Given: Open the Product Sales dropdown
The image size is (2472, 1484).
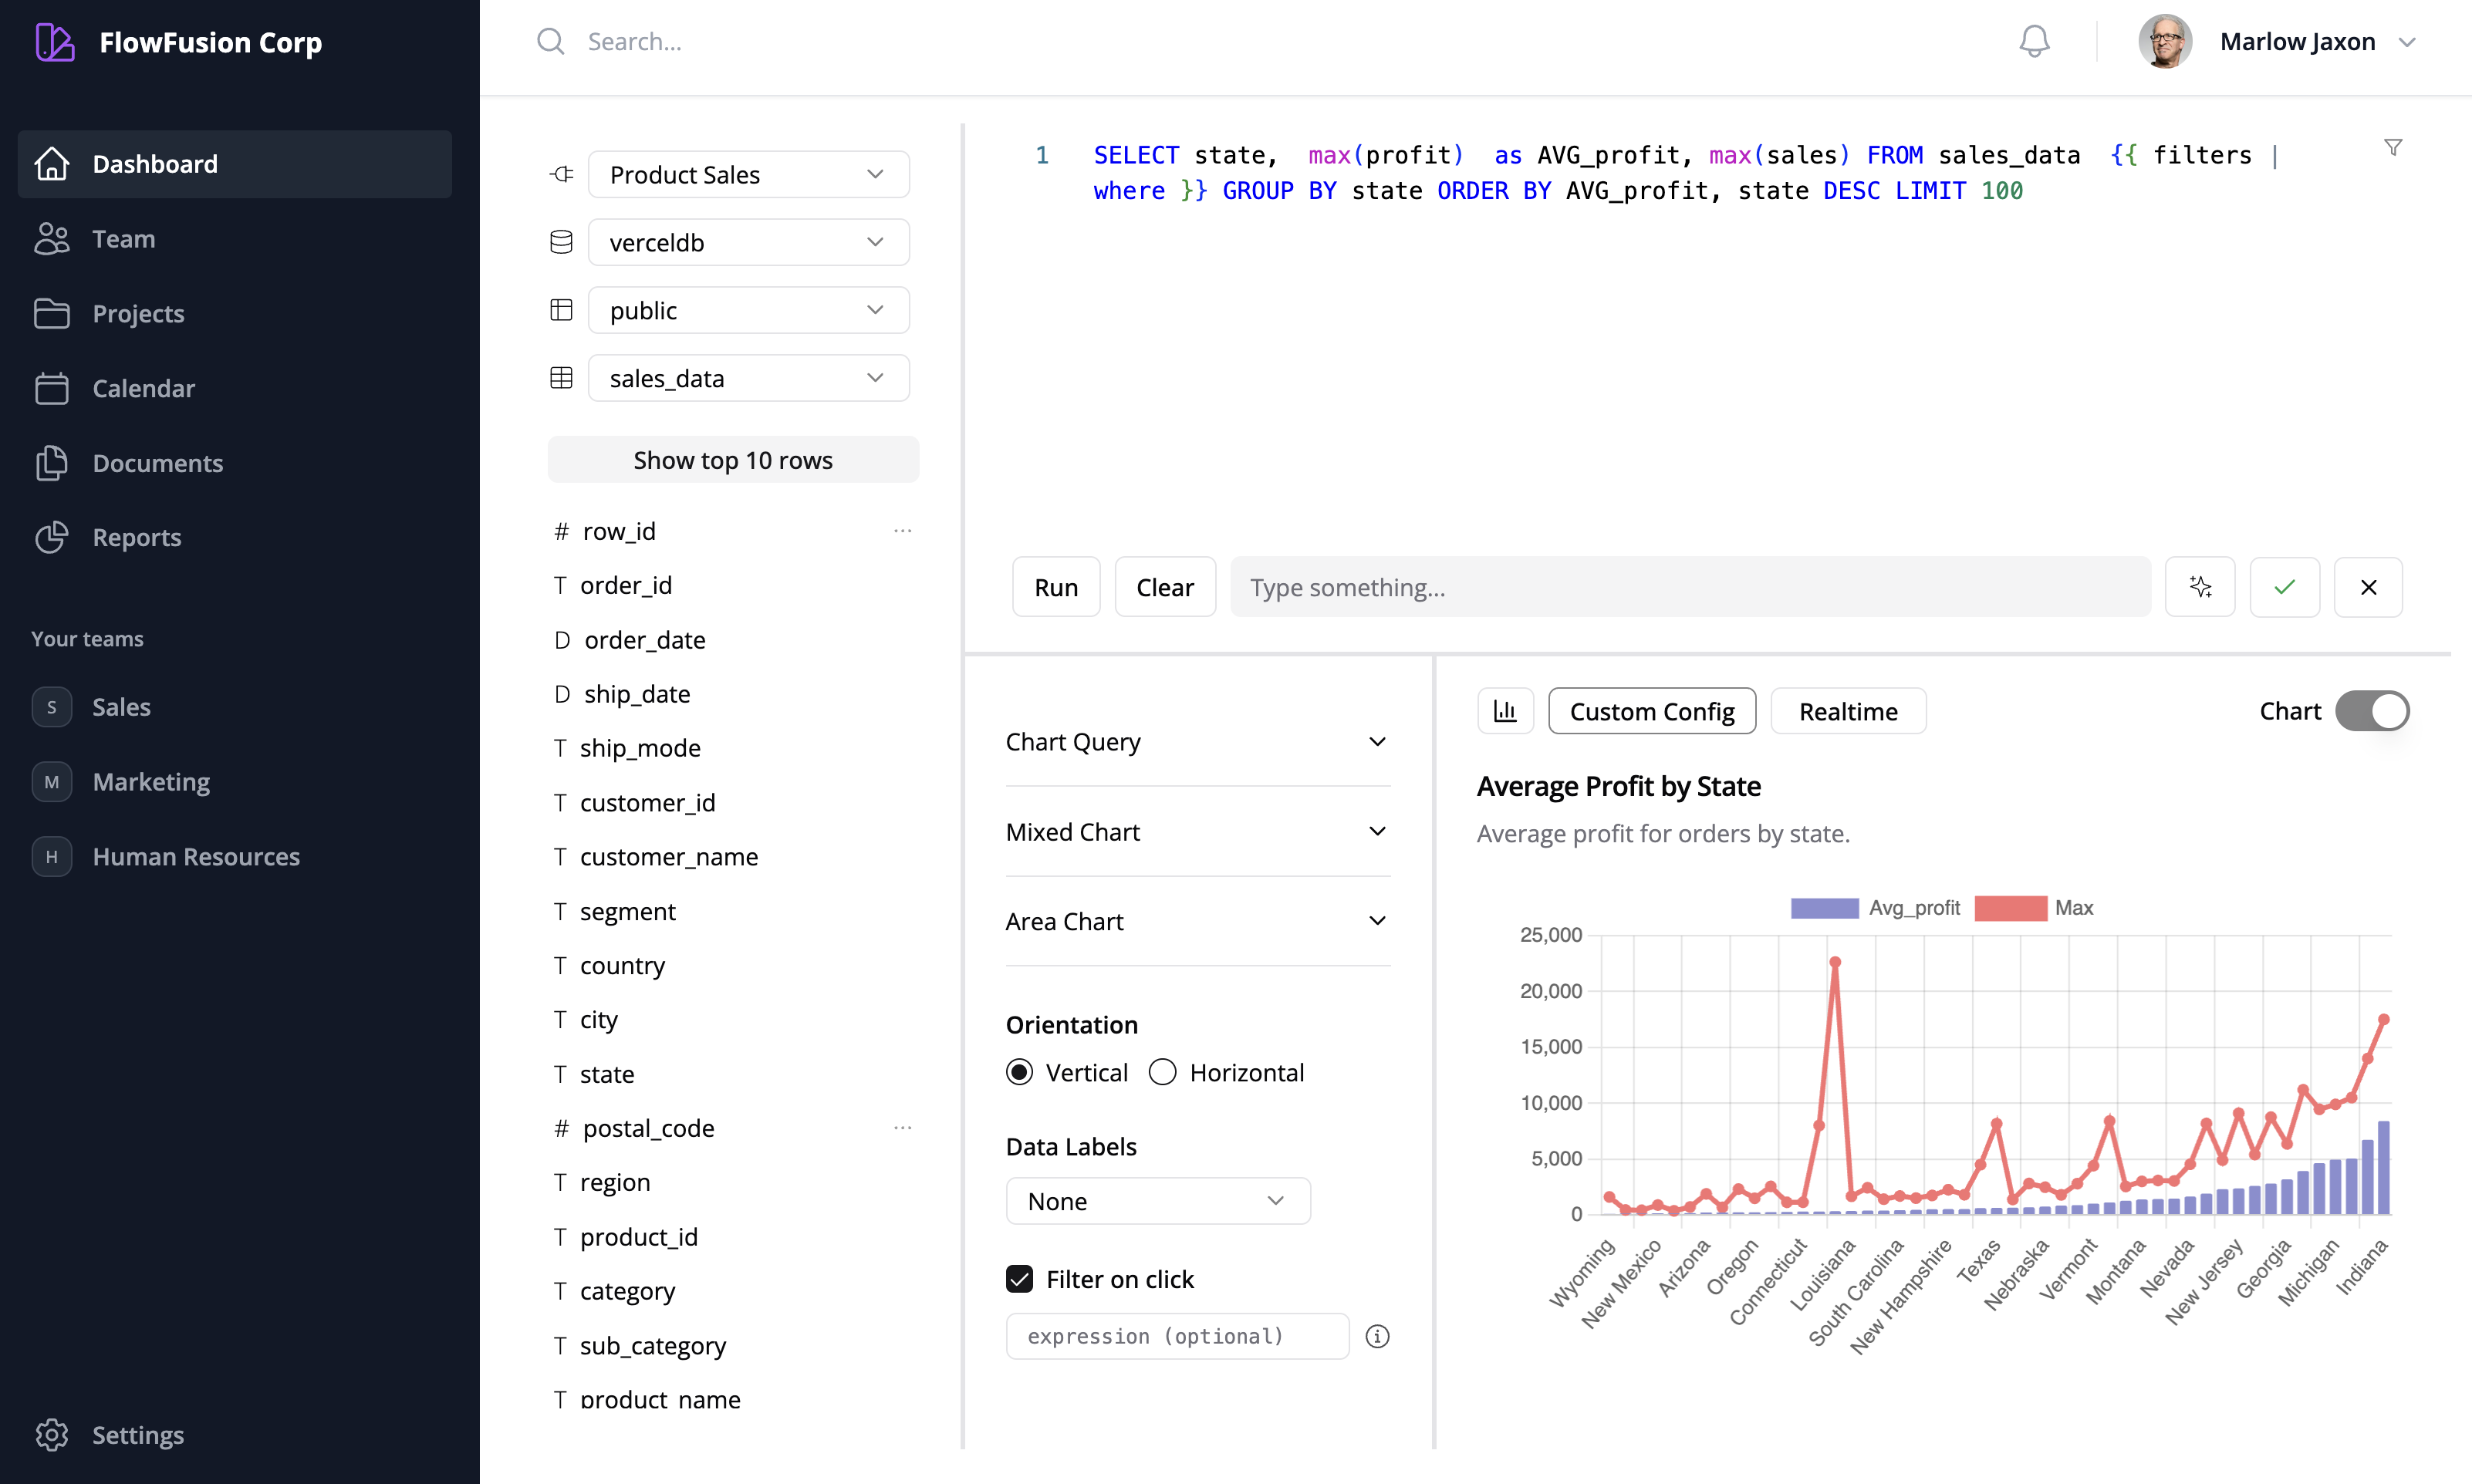Looking at the screenshot, I should click(748, 175).
